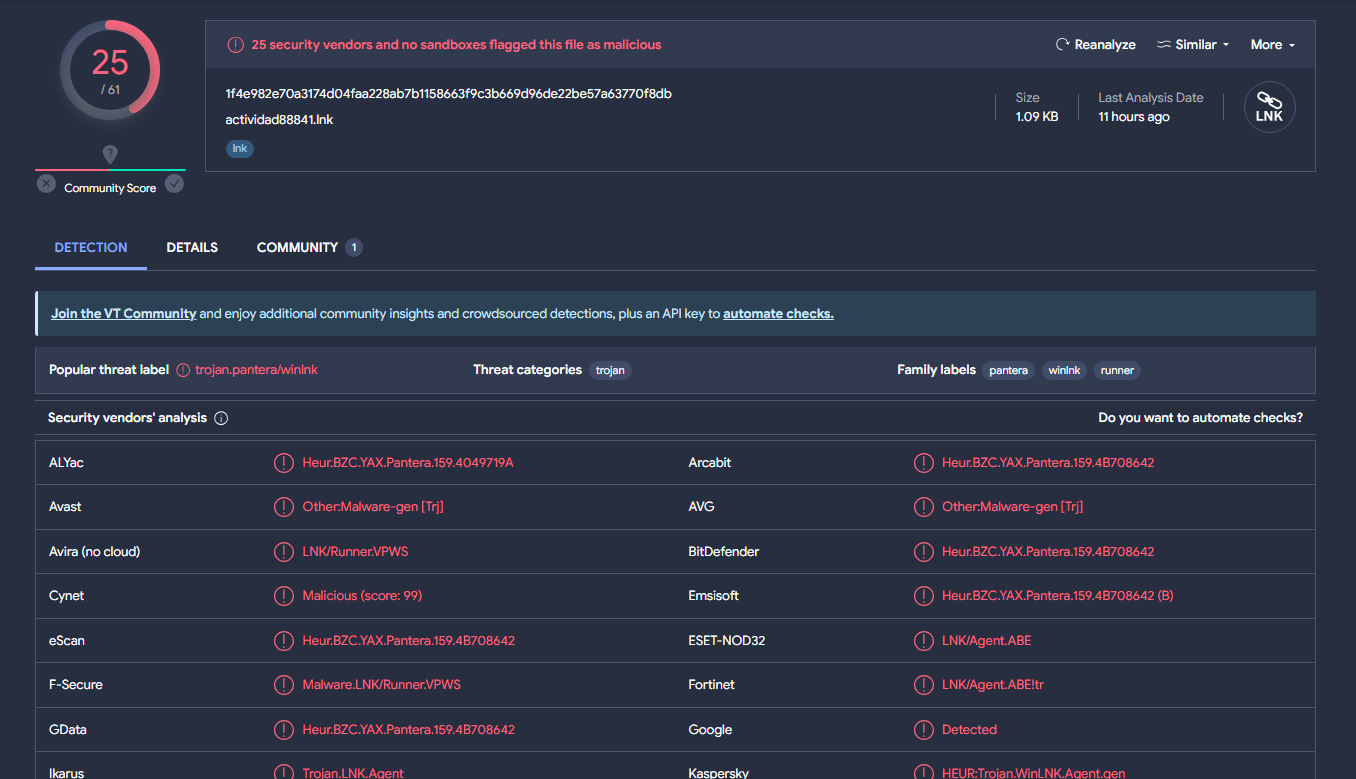Vote harmless with the checkmark community score button
Screen dimensions: 1356x779
[174, 184]
